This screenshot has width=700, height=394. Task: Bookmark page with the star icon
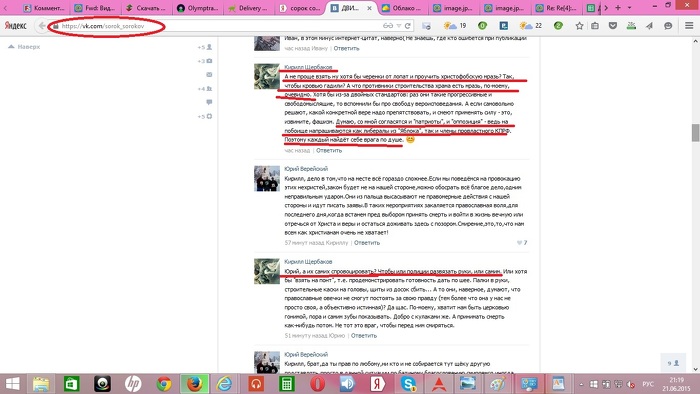[579, 26]
